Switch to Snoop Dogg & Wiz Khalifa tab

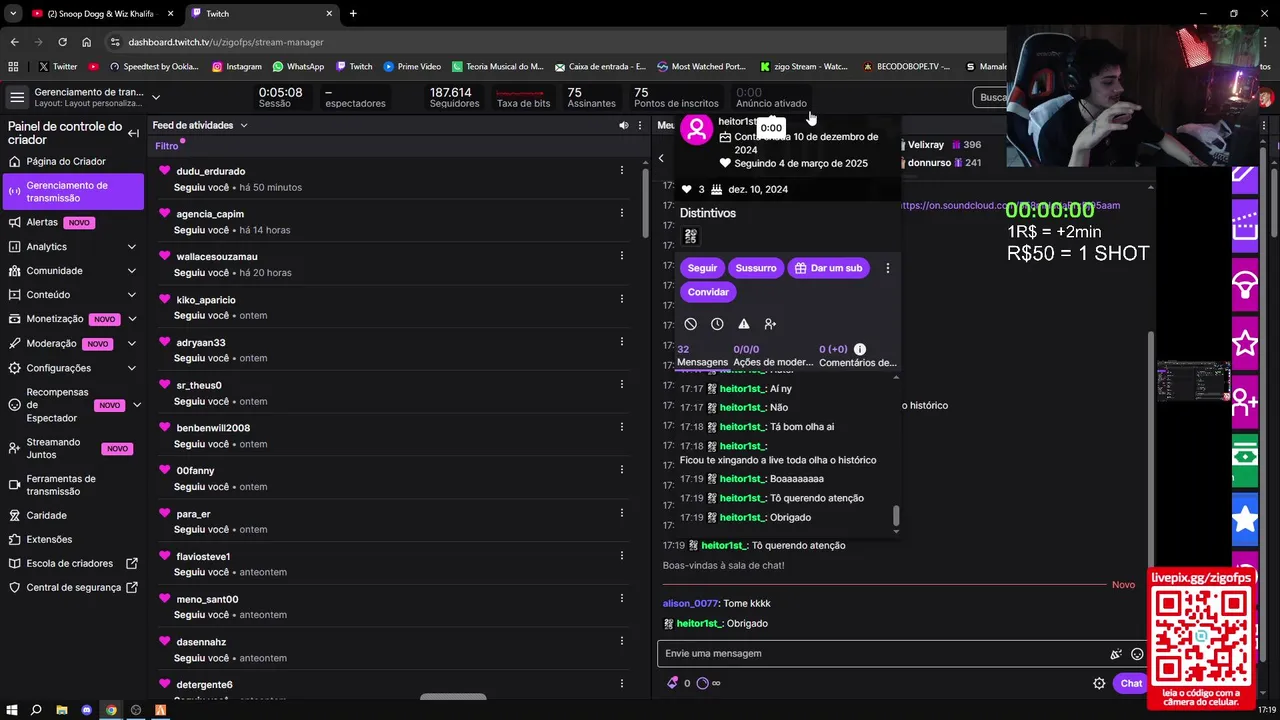coord(101,14)
